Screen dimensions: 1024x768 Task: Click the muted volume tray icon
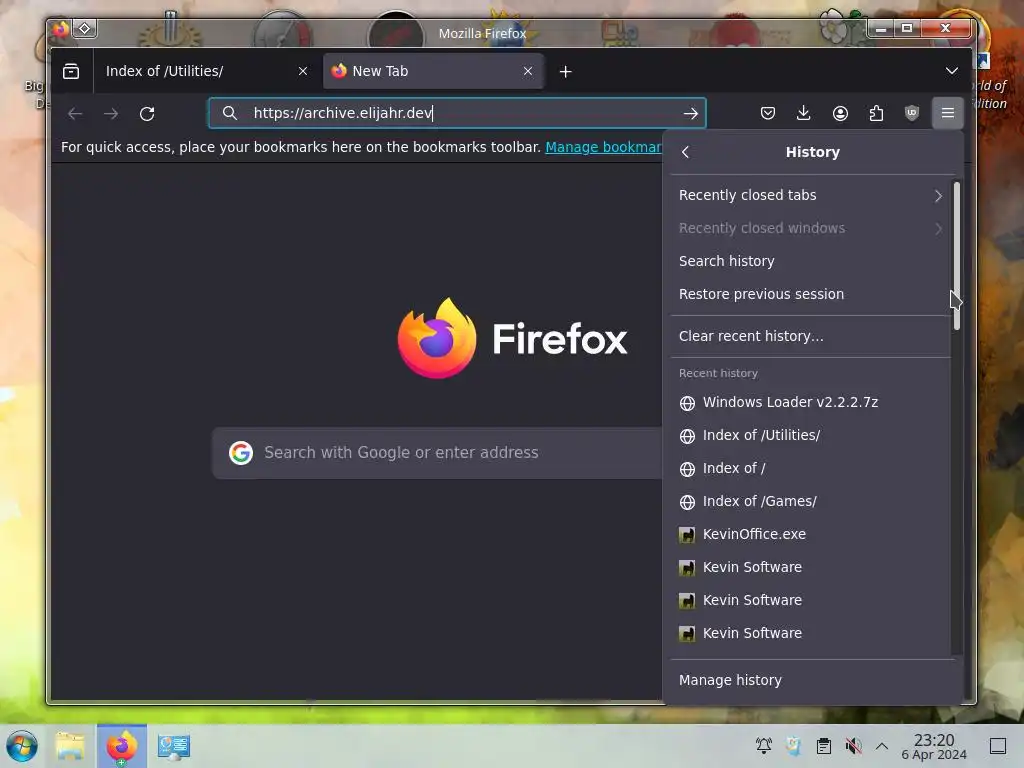point(853,746)
